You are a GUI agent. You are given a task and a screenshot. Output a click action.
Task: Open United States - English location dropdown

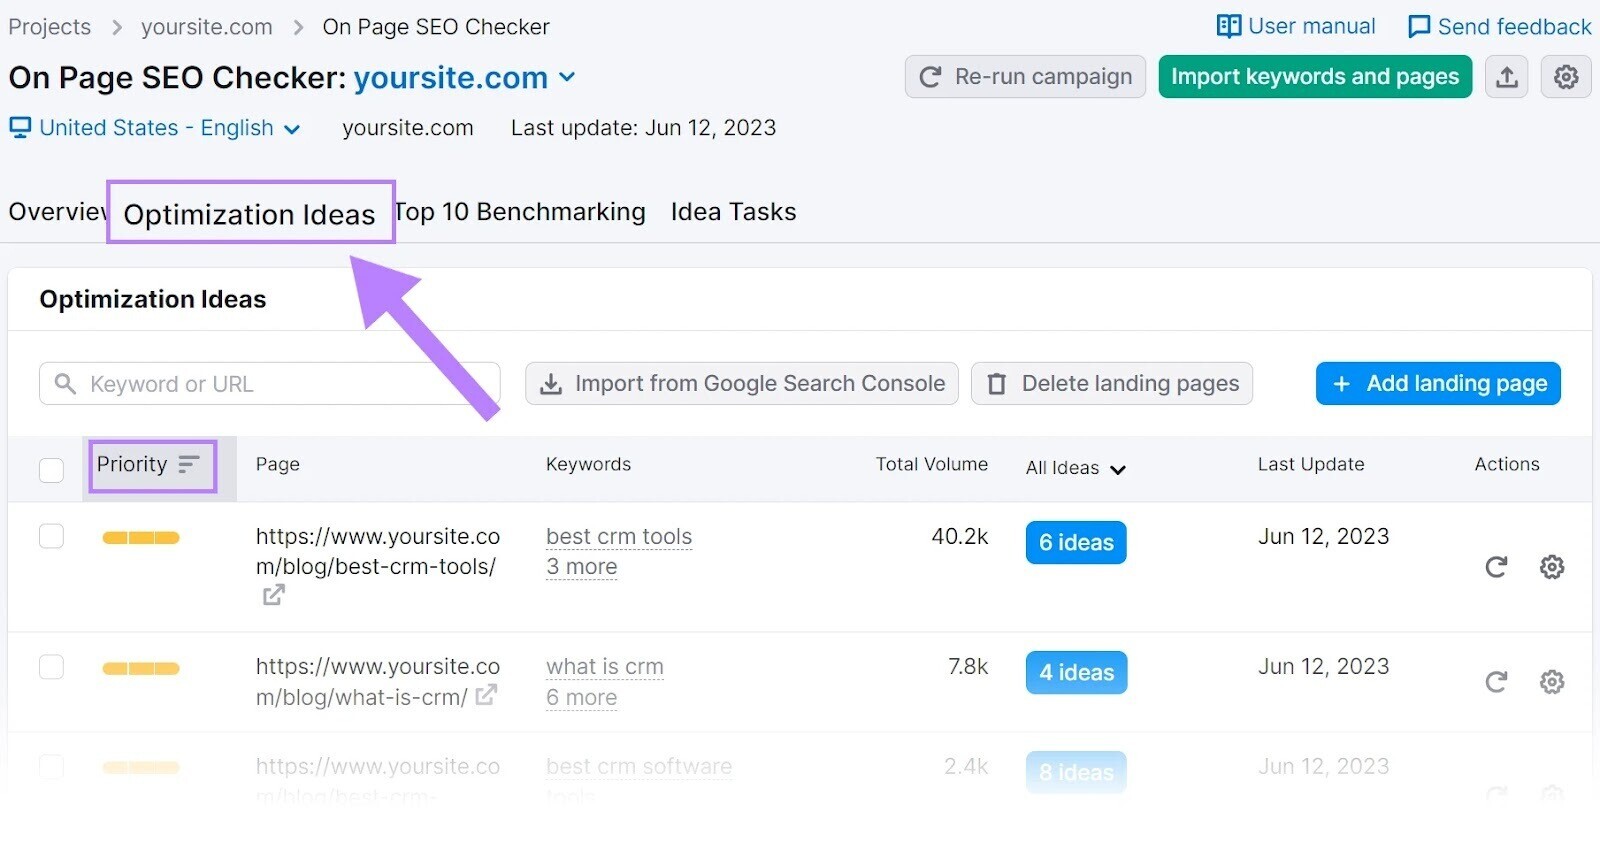155,128
